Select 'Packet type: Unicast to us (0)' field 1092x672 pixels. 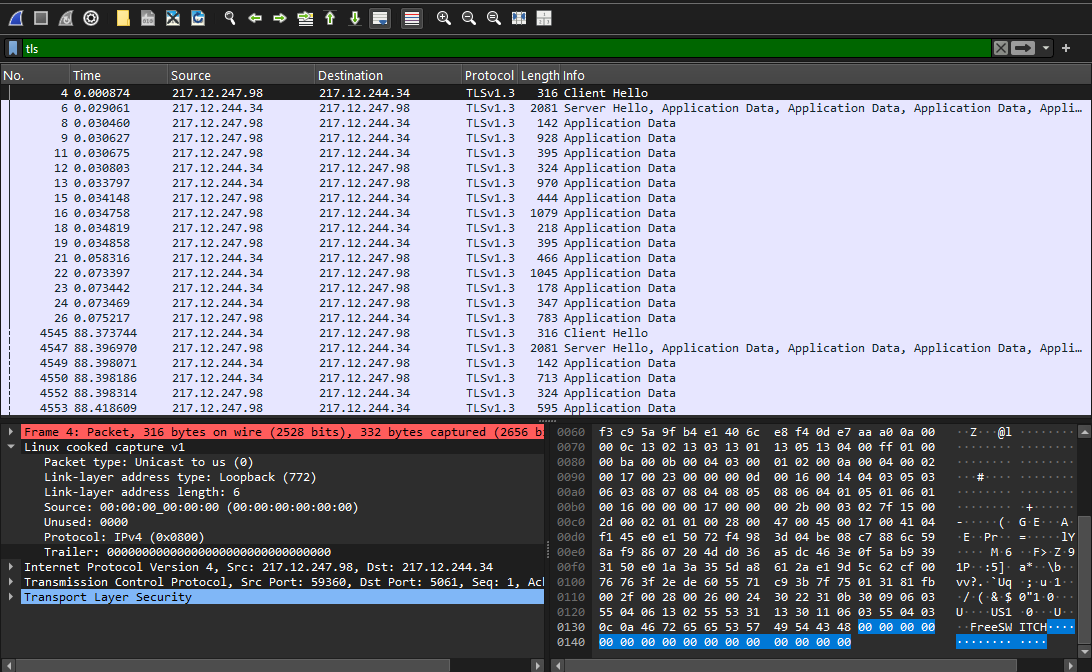tap(148, 462)
